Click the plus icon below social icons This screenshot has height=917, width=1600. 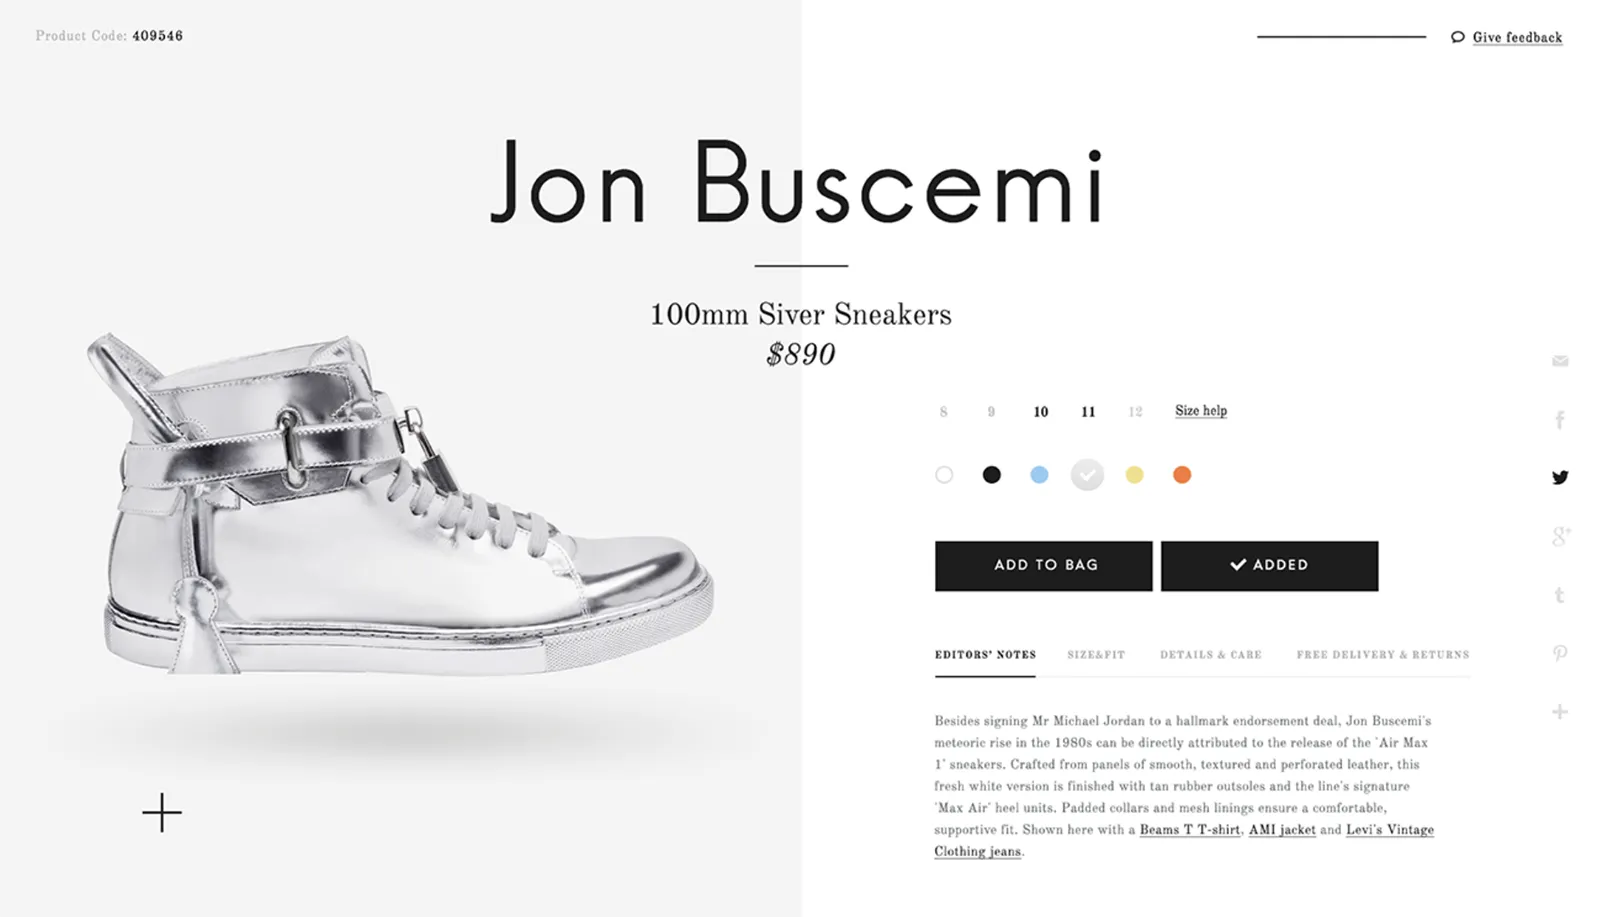(1560, 712)
